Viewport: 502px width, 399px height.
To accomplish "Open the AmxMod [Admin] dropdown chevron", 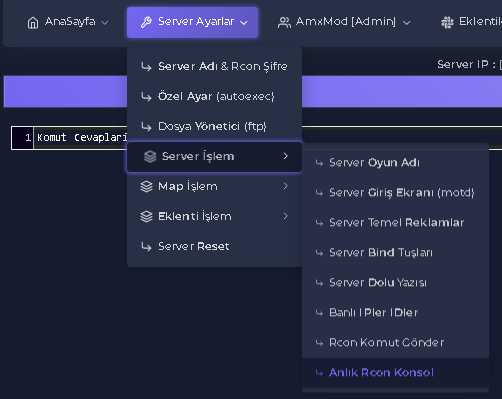I will coord(407,23).
